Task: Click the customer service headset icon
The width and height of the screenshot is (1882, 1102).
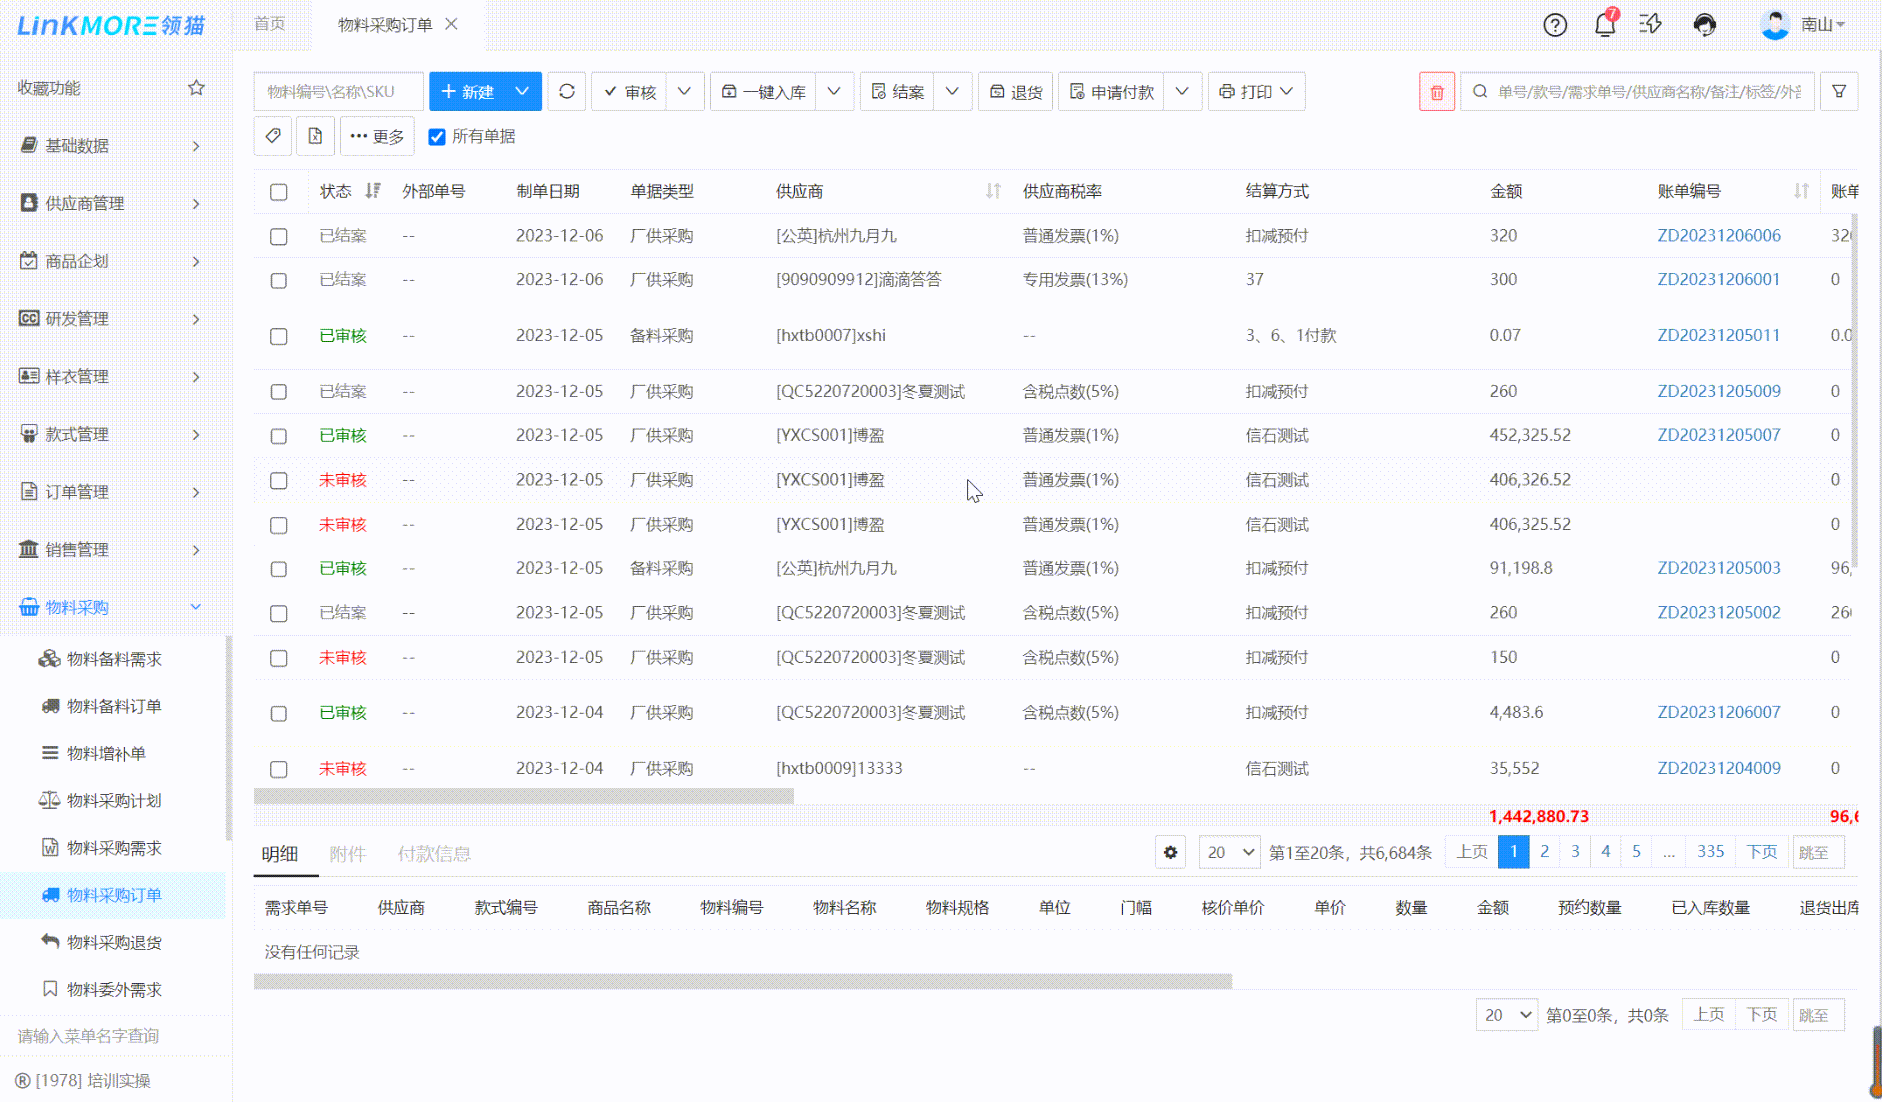Action: click(1704, 25)
